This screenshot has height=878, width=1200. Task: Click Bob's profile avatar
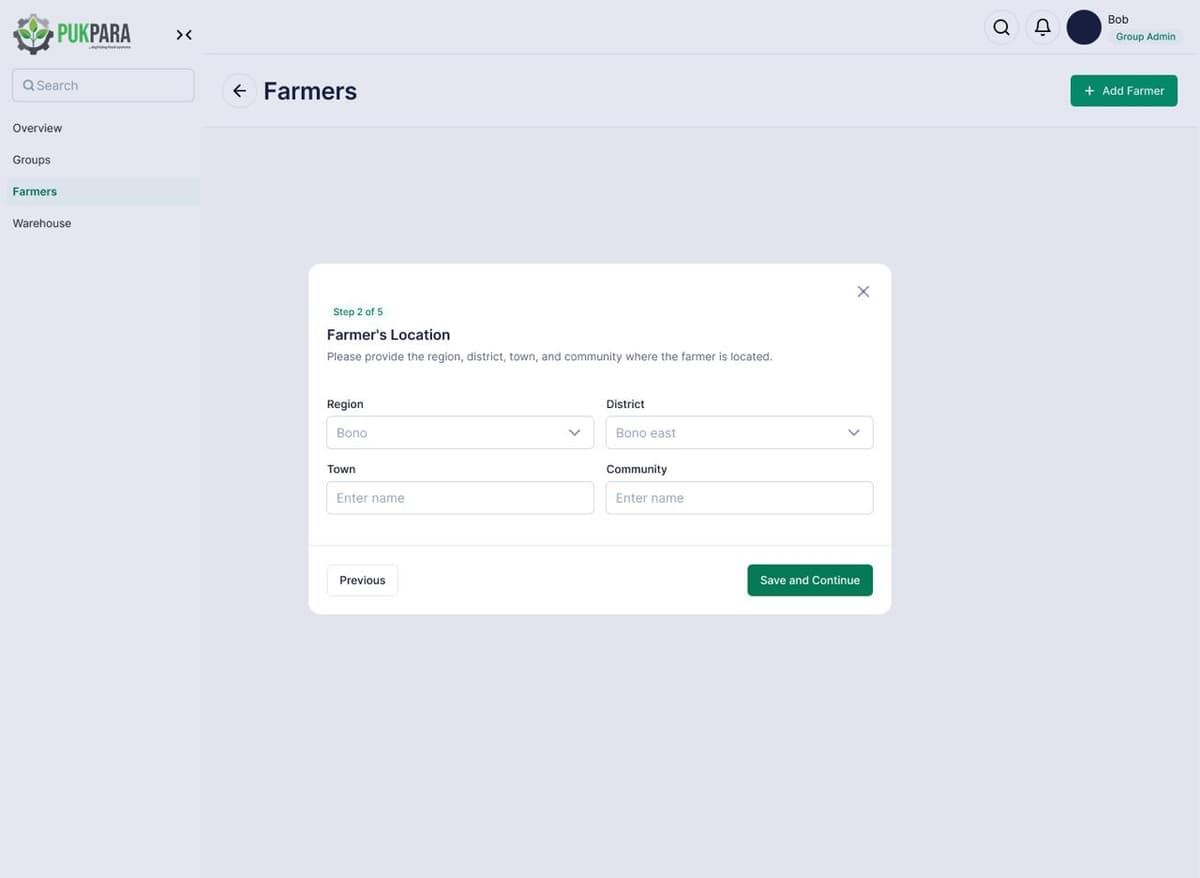[x=1084, y=28]
